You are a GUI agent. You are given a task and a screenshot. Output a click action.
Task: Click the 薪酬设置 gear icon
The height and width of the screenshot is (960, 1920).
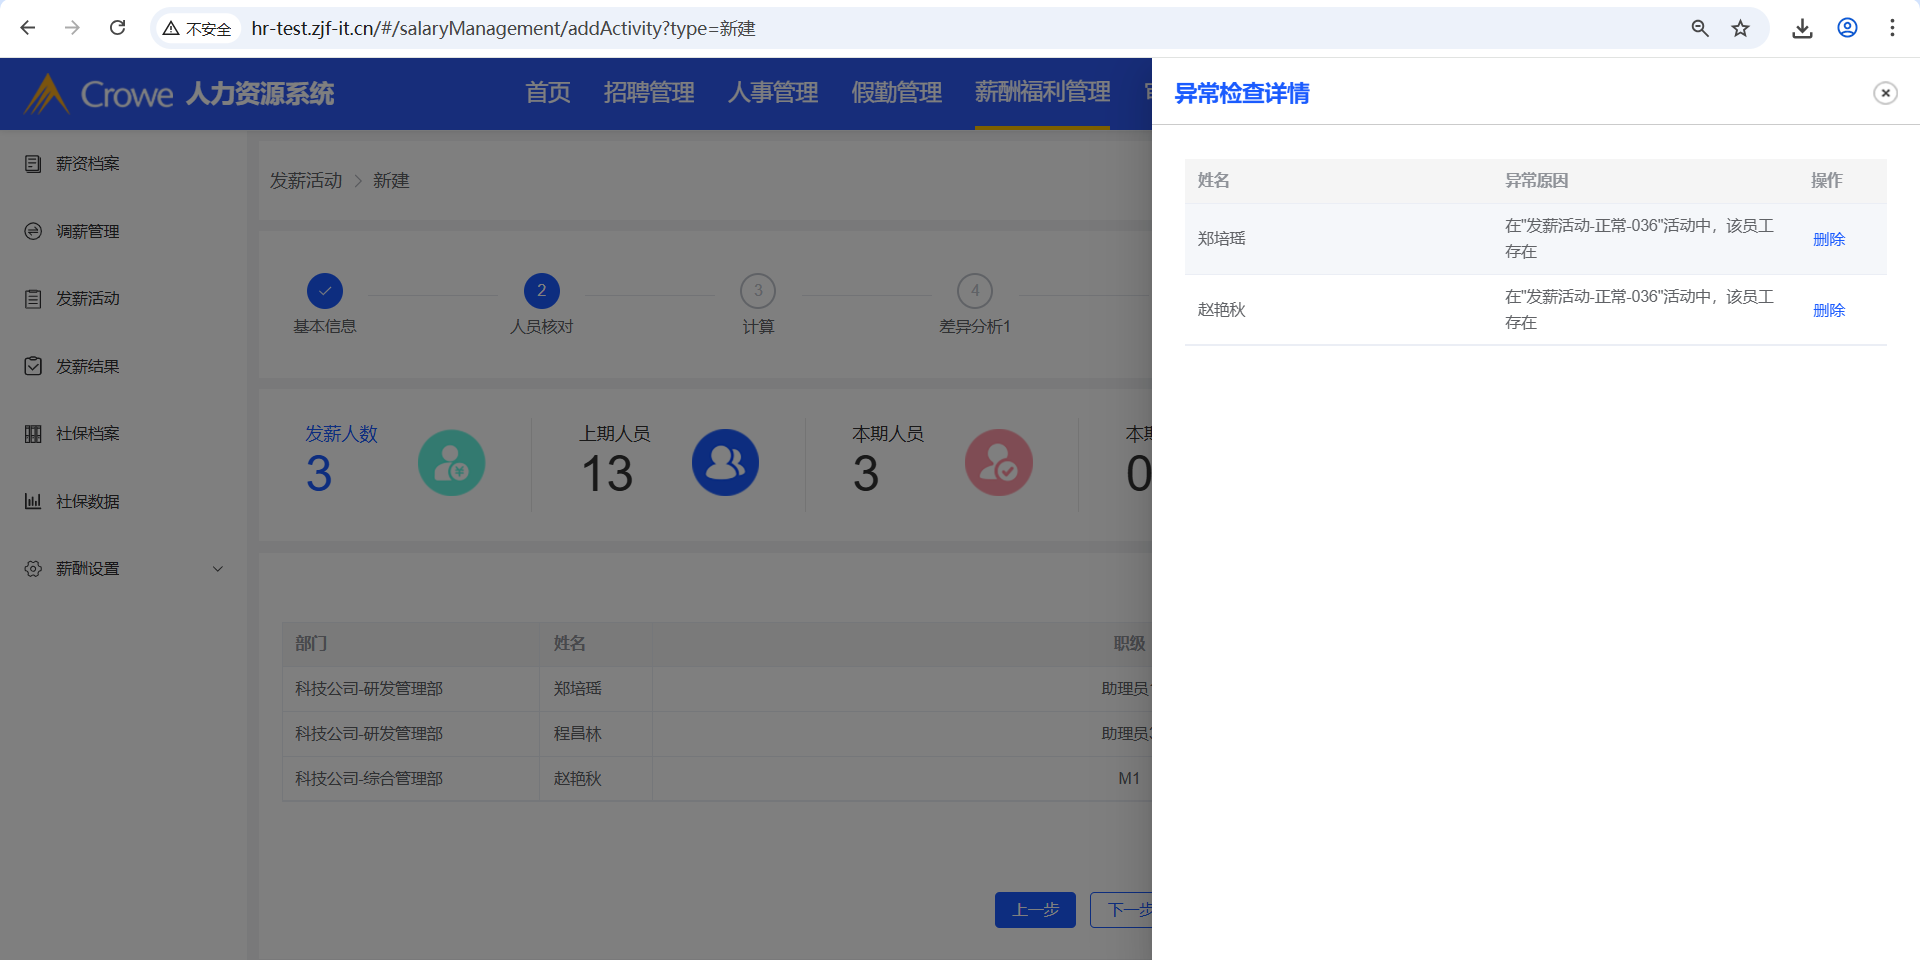pos(33,569)
